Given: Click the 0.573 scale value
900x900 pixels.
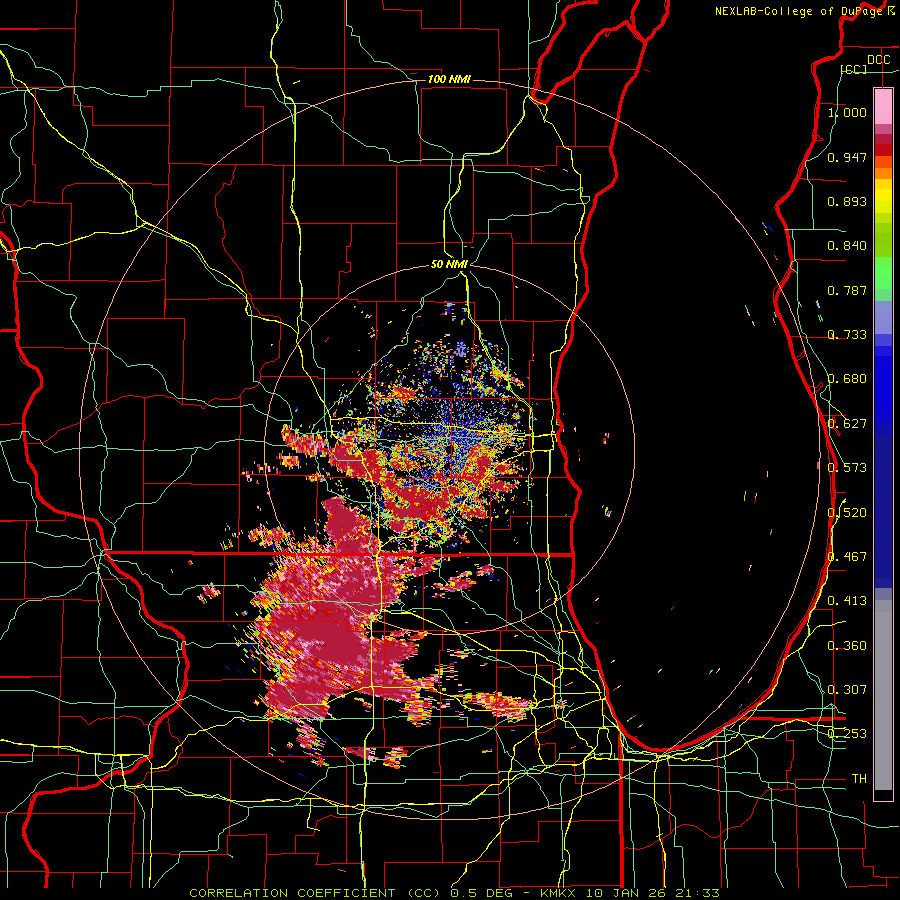Looking at the screenshot, I should pos(847,468).
